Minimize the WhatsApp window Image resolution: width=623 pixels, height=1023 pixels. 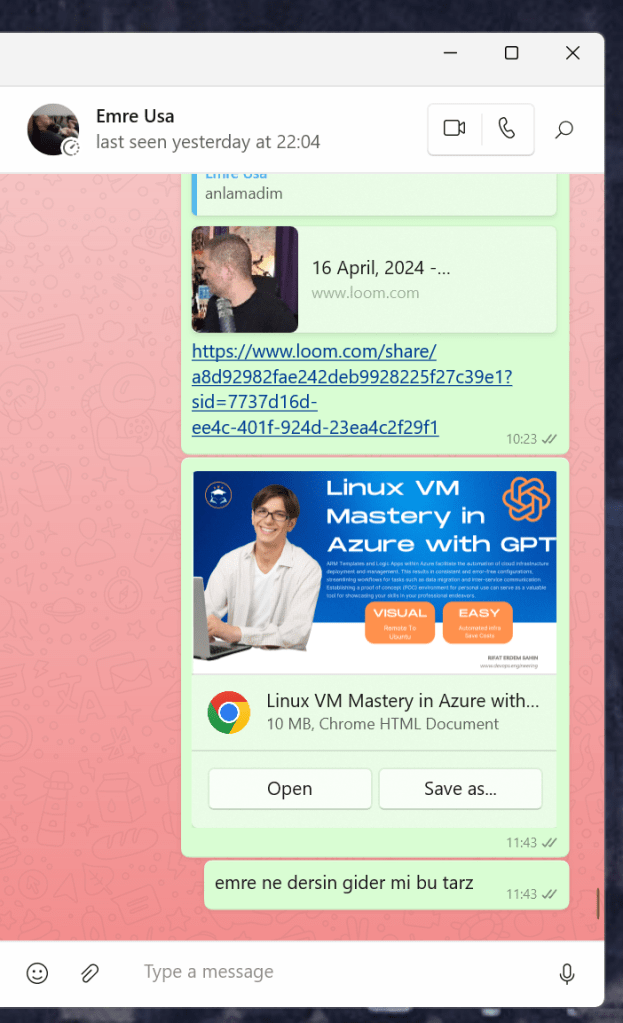pyautogui.click(x=450, y=53)
